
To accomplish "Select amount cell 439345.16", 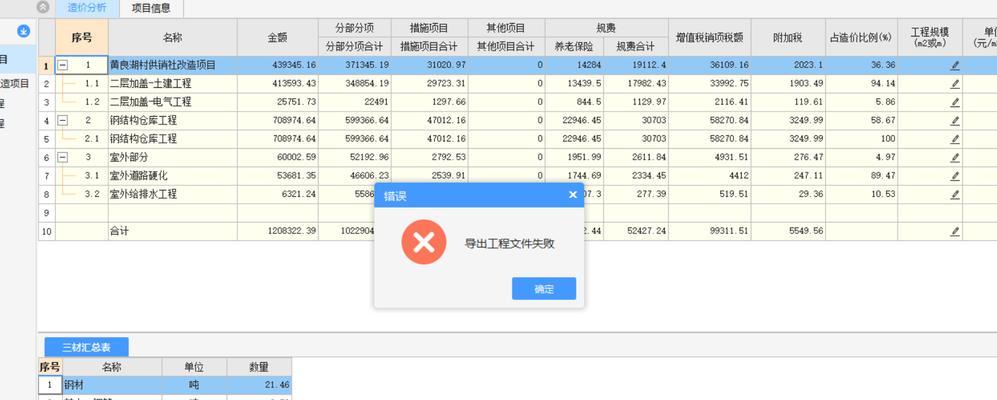I will tap(277, 65).
